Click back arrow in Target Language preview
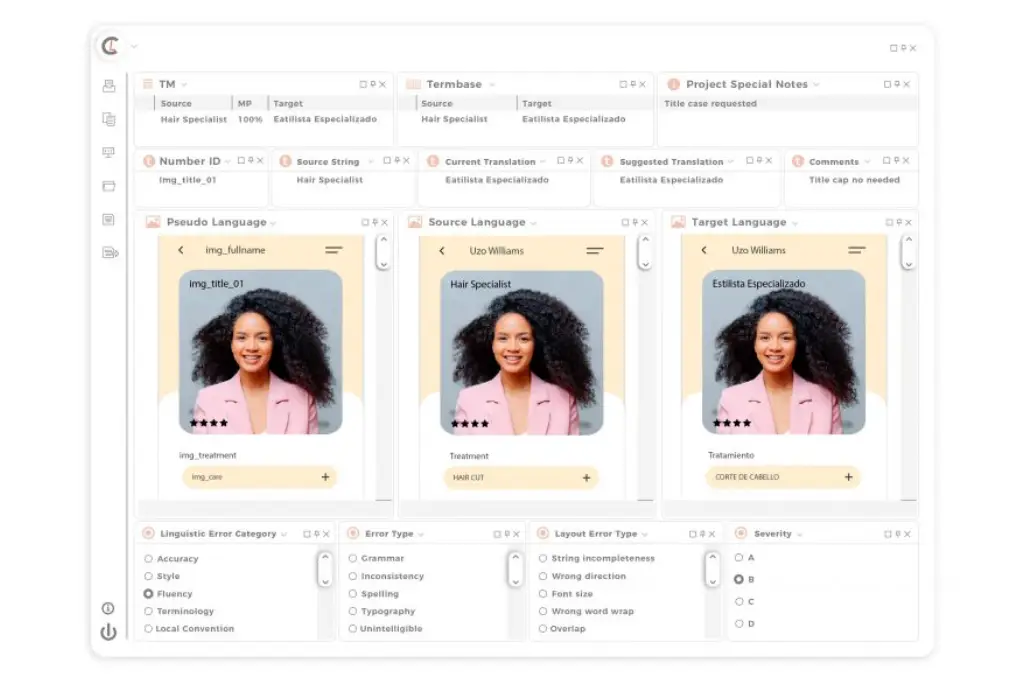Screen dimensions: 1024x683 (x=704, y=250)
